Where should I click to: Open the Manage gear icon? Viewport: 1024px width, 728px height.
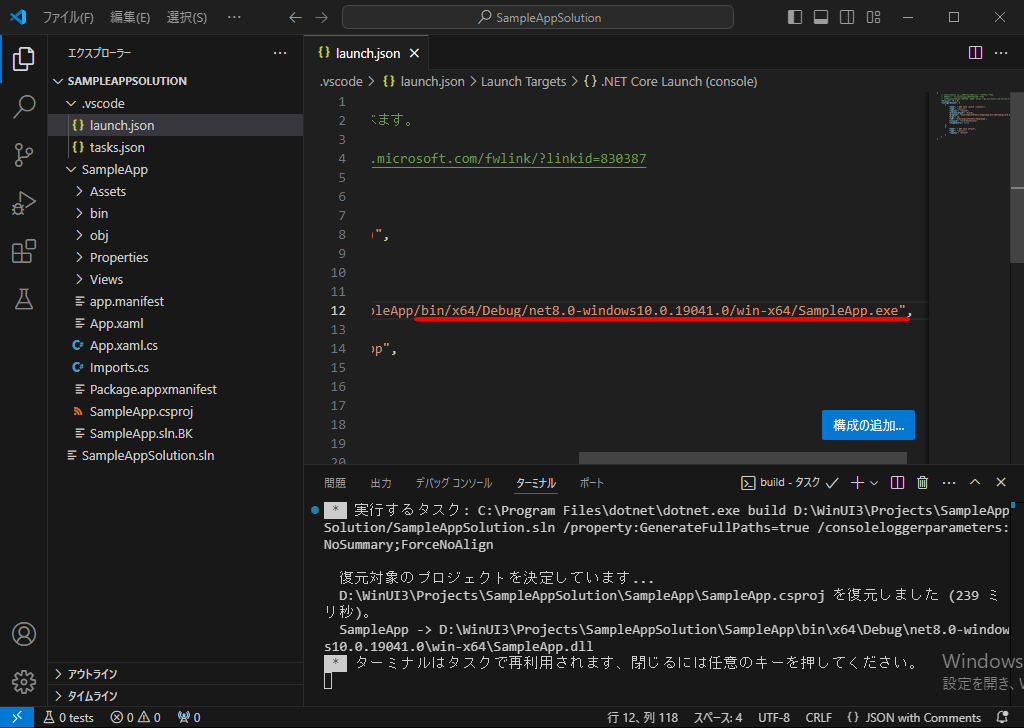24,682
